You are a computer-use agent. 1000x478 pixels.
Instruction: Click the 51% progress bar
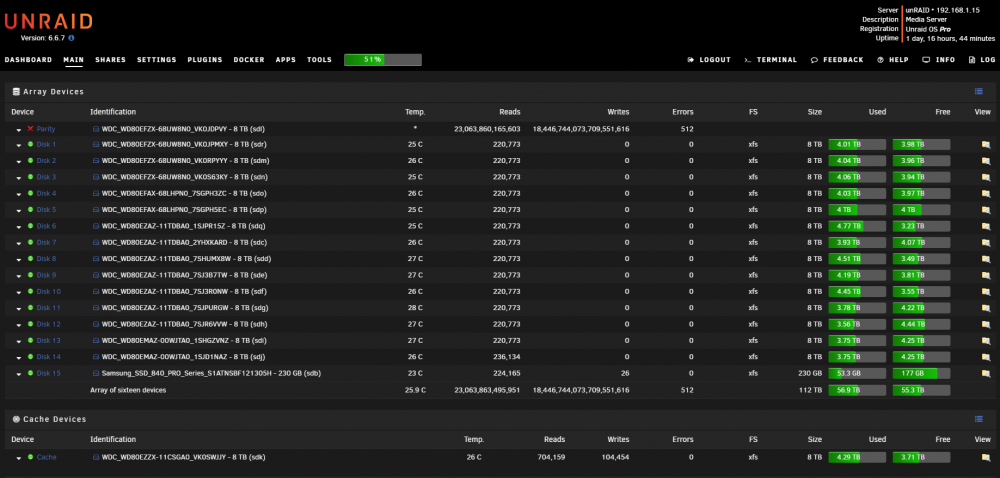coord(383,60)
